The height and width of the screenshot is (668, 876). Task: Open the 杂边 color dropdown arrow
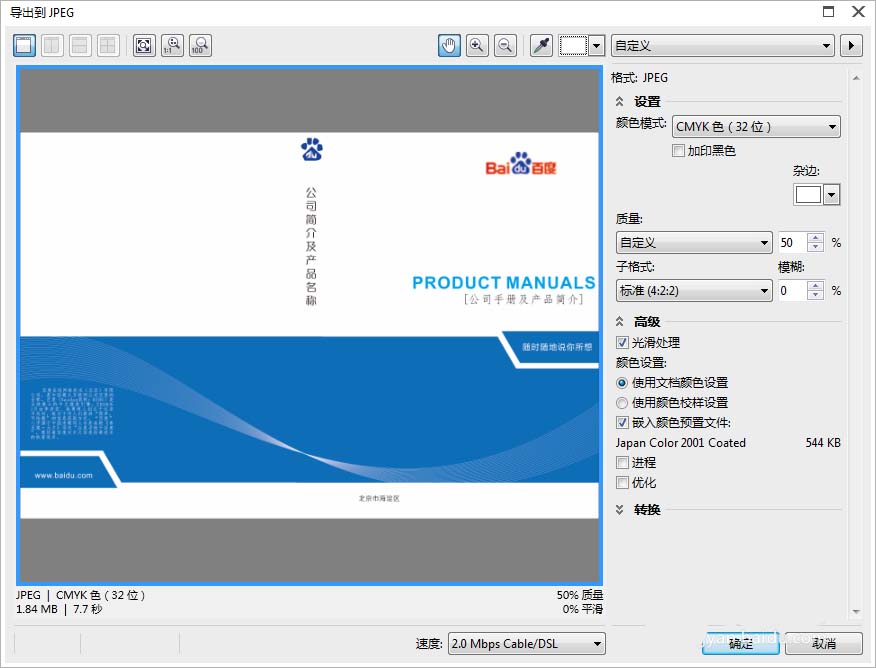tap(832, 194)
